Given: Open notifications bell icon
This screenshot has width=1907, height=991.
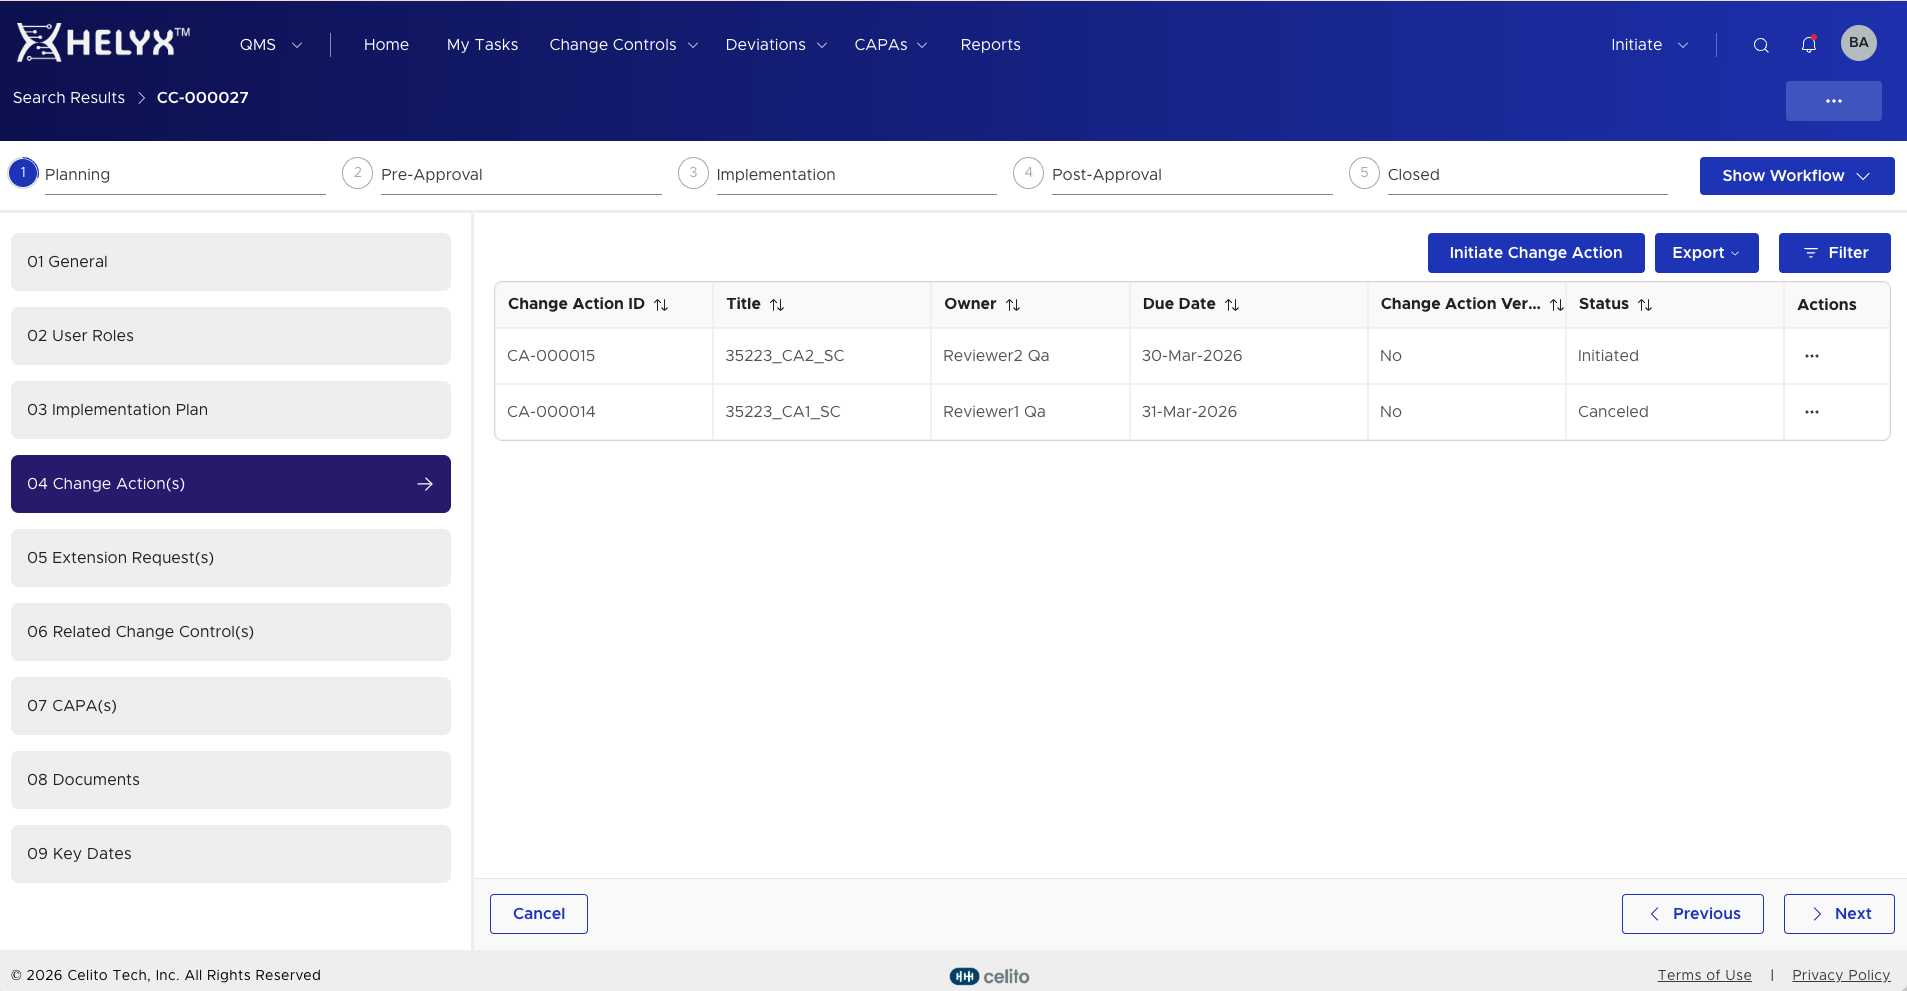Looking at the screenshot, I should tap(1809, 45).
